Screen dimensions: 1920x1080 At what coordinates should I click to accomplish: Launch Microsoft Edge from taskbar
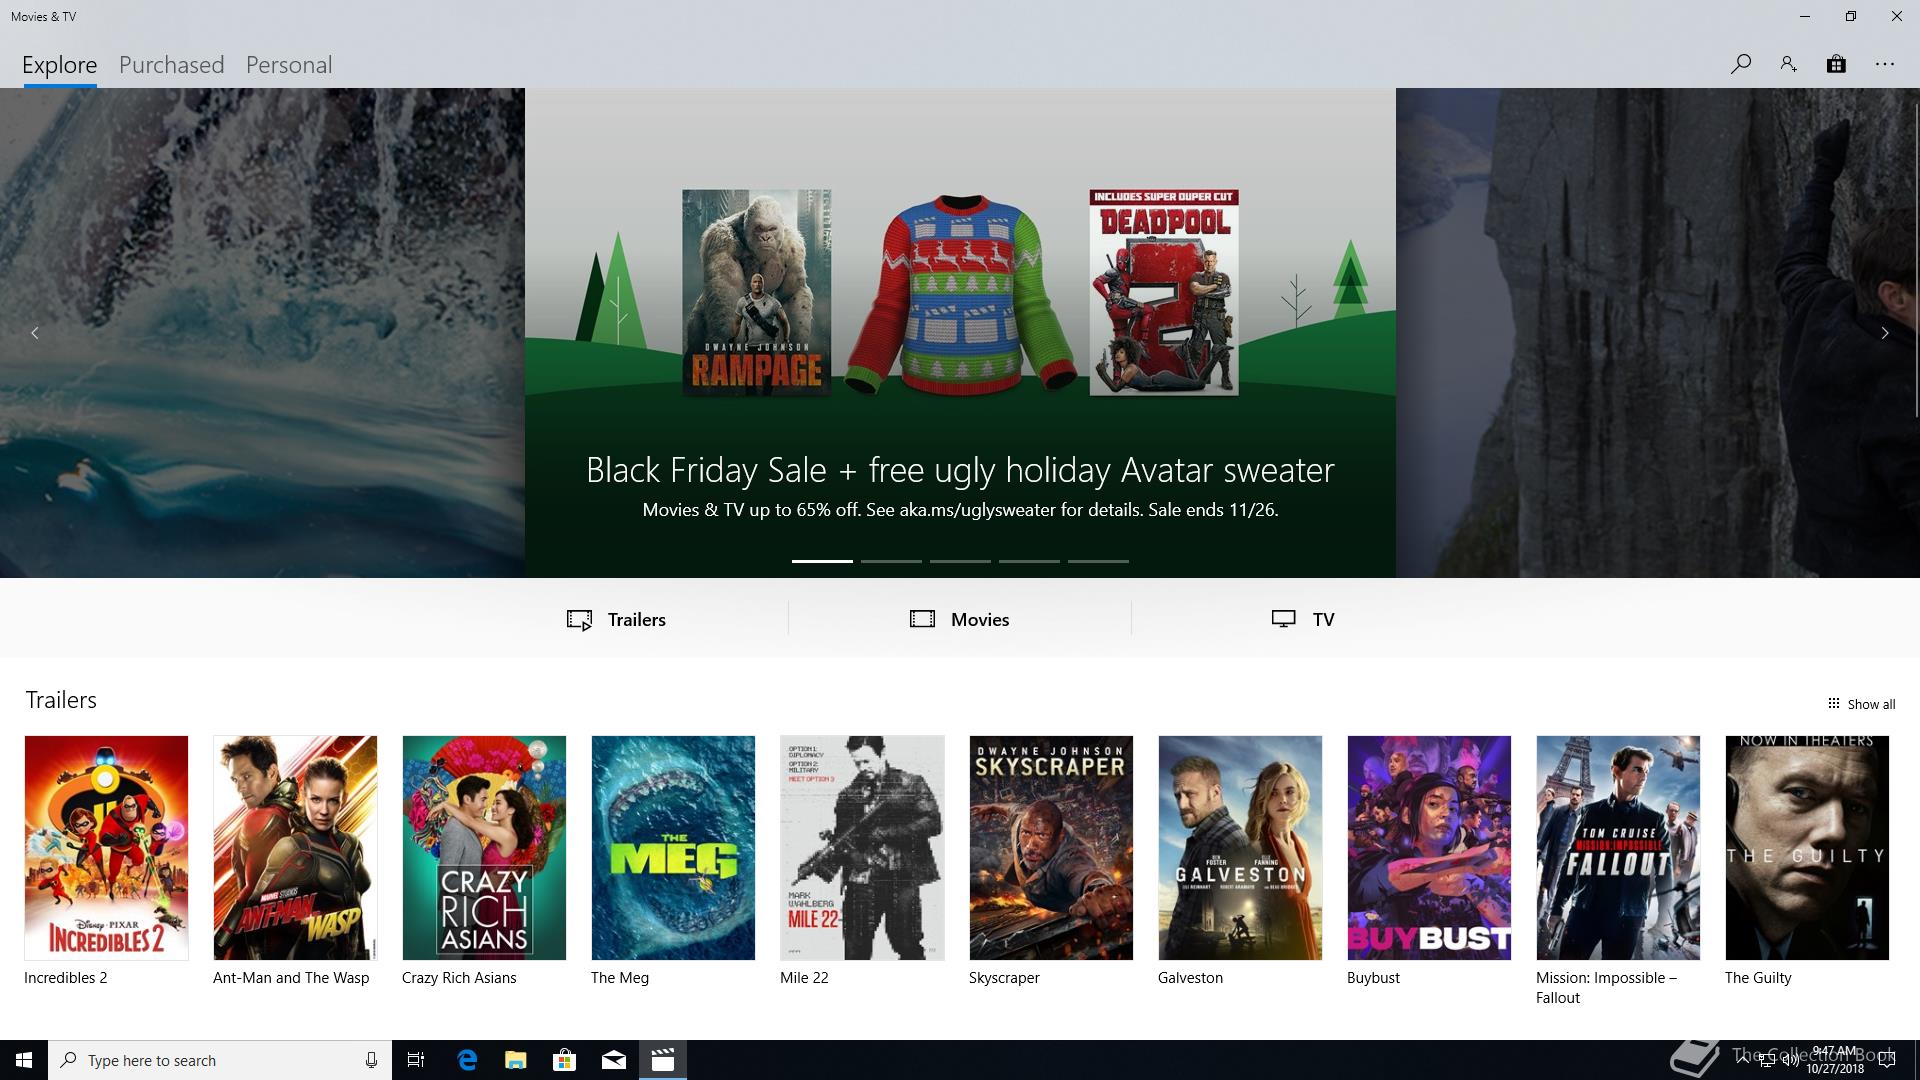[x=466, y=1060]
